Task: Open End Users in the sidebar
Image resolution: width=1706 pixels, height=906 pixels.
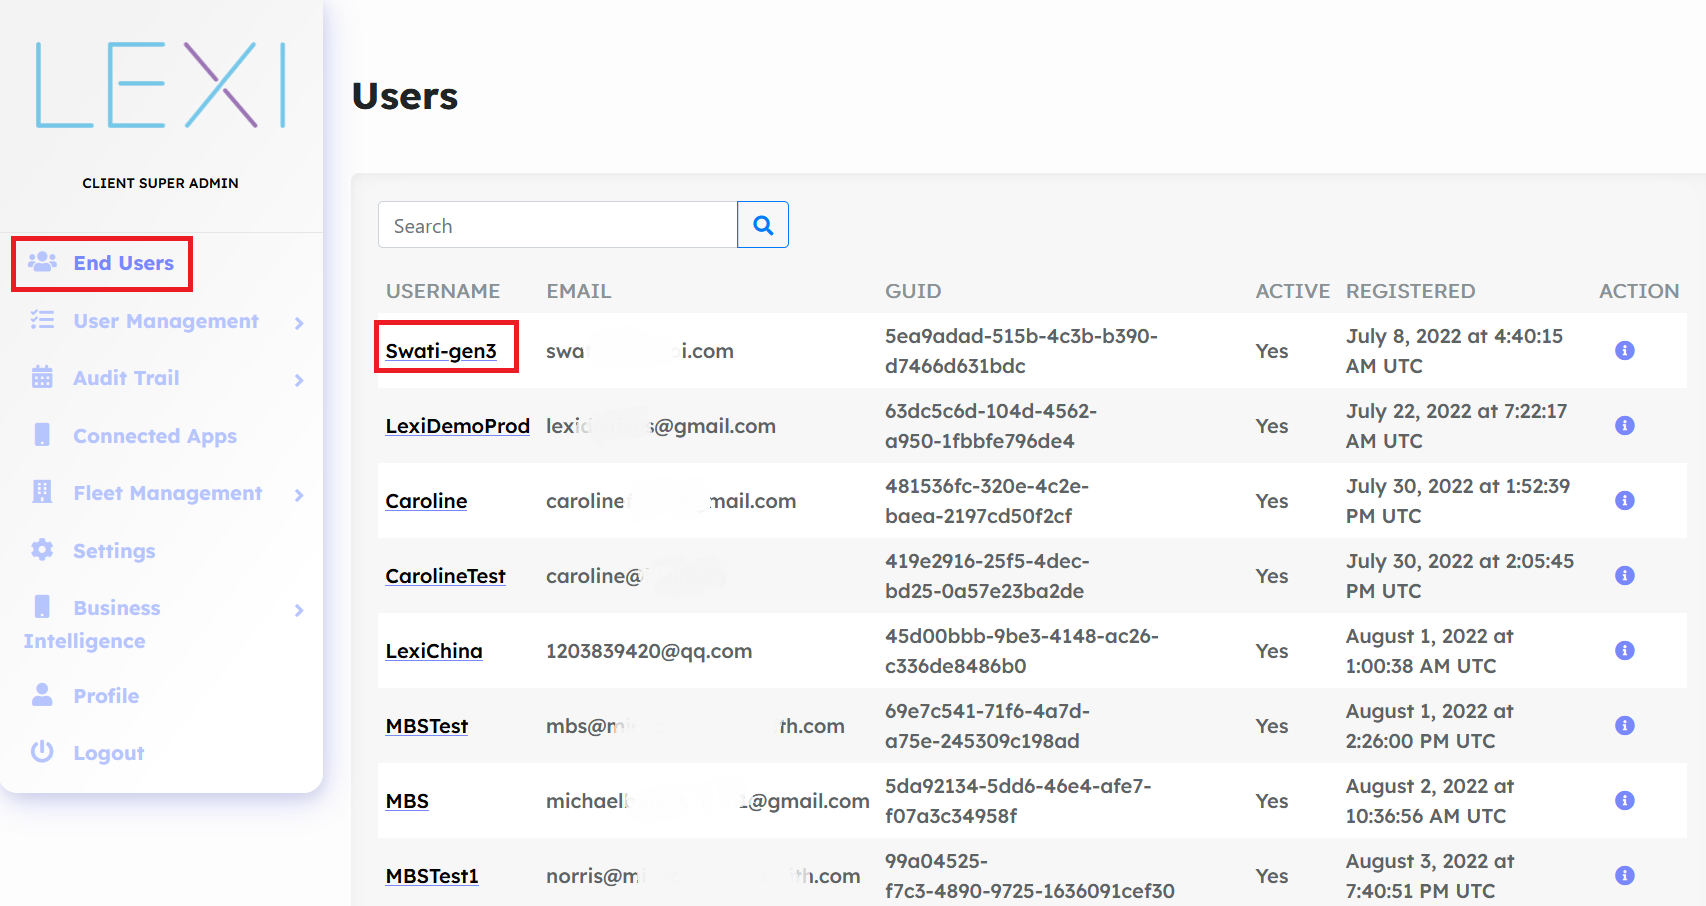Action: [123, 263]
